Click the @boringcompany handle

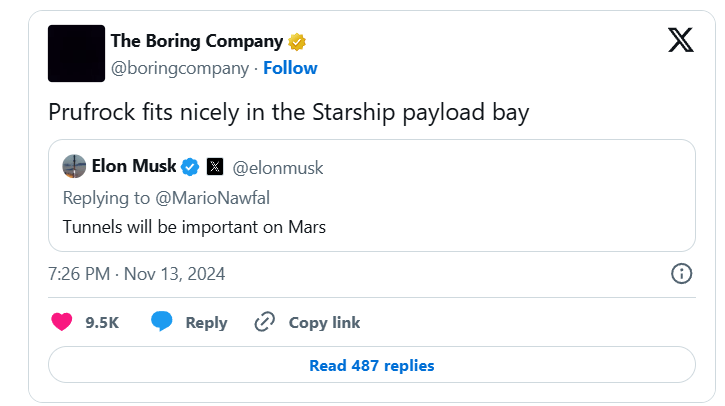coord(179,68)
